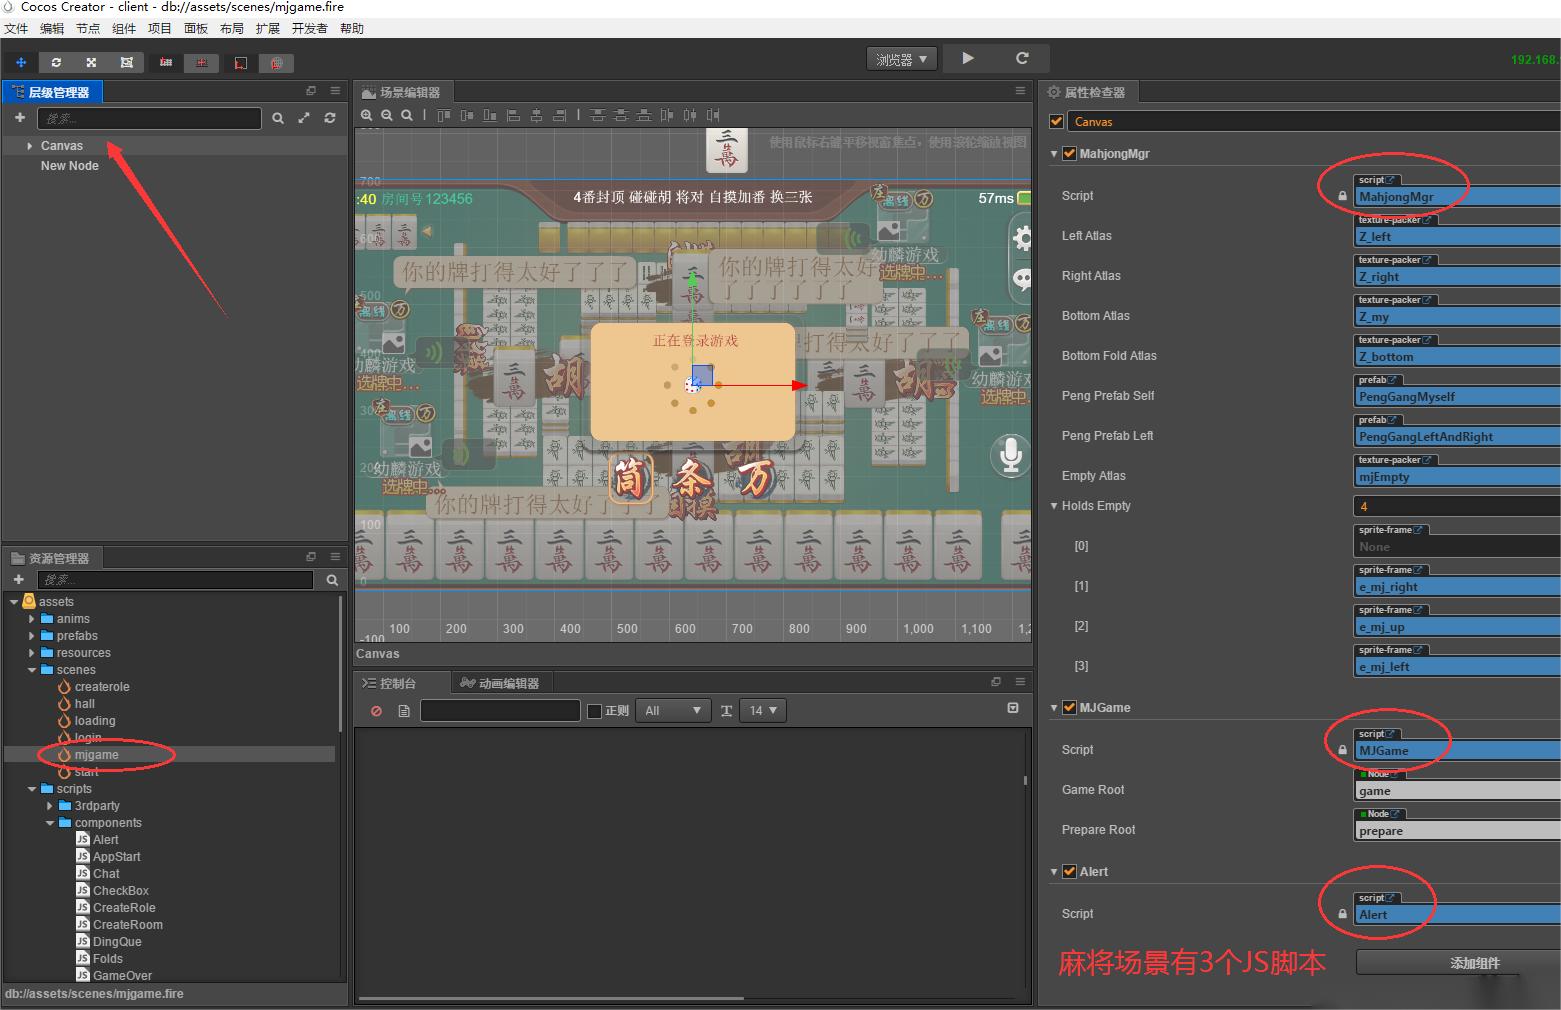Open the console log level All dropdown
Screen dimensions: 1561x1010
[x=672, y=711]
